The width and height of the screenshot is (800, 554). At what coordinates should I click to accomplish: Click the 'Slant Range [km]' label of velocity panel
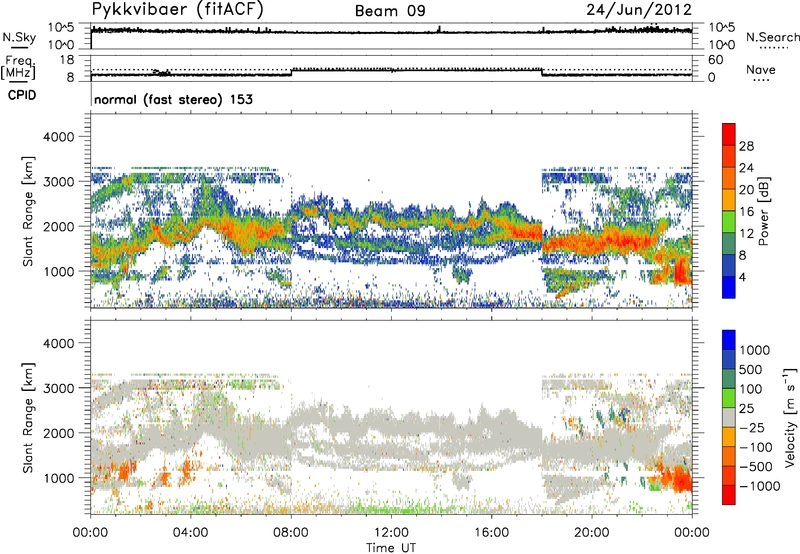point(28,418)
